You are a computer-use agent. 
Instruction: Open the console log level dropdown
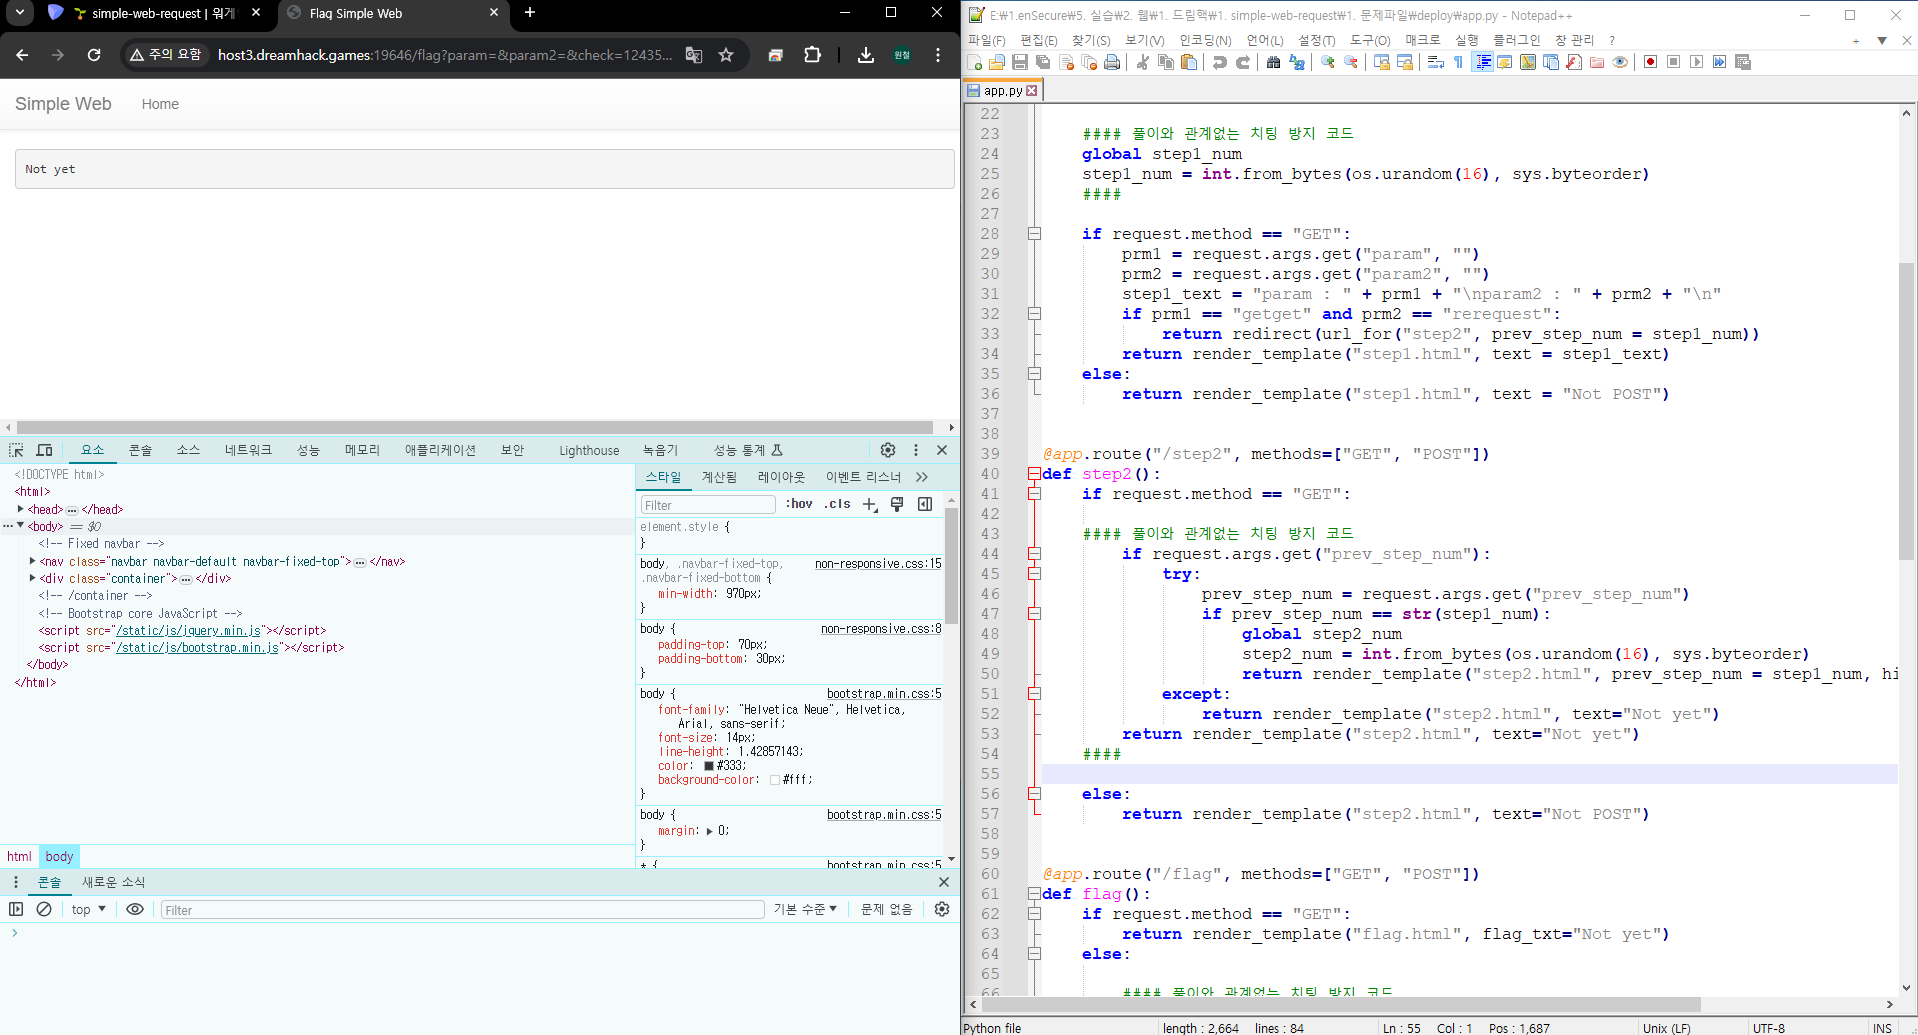[805, 909]
